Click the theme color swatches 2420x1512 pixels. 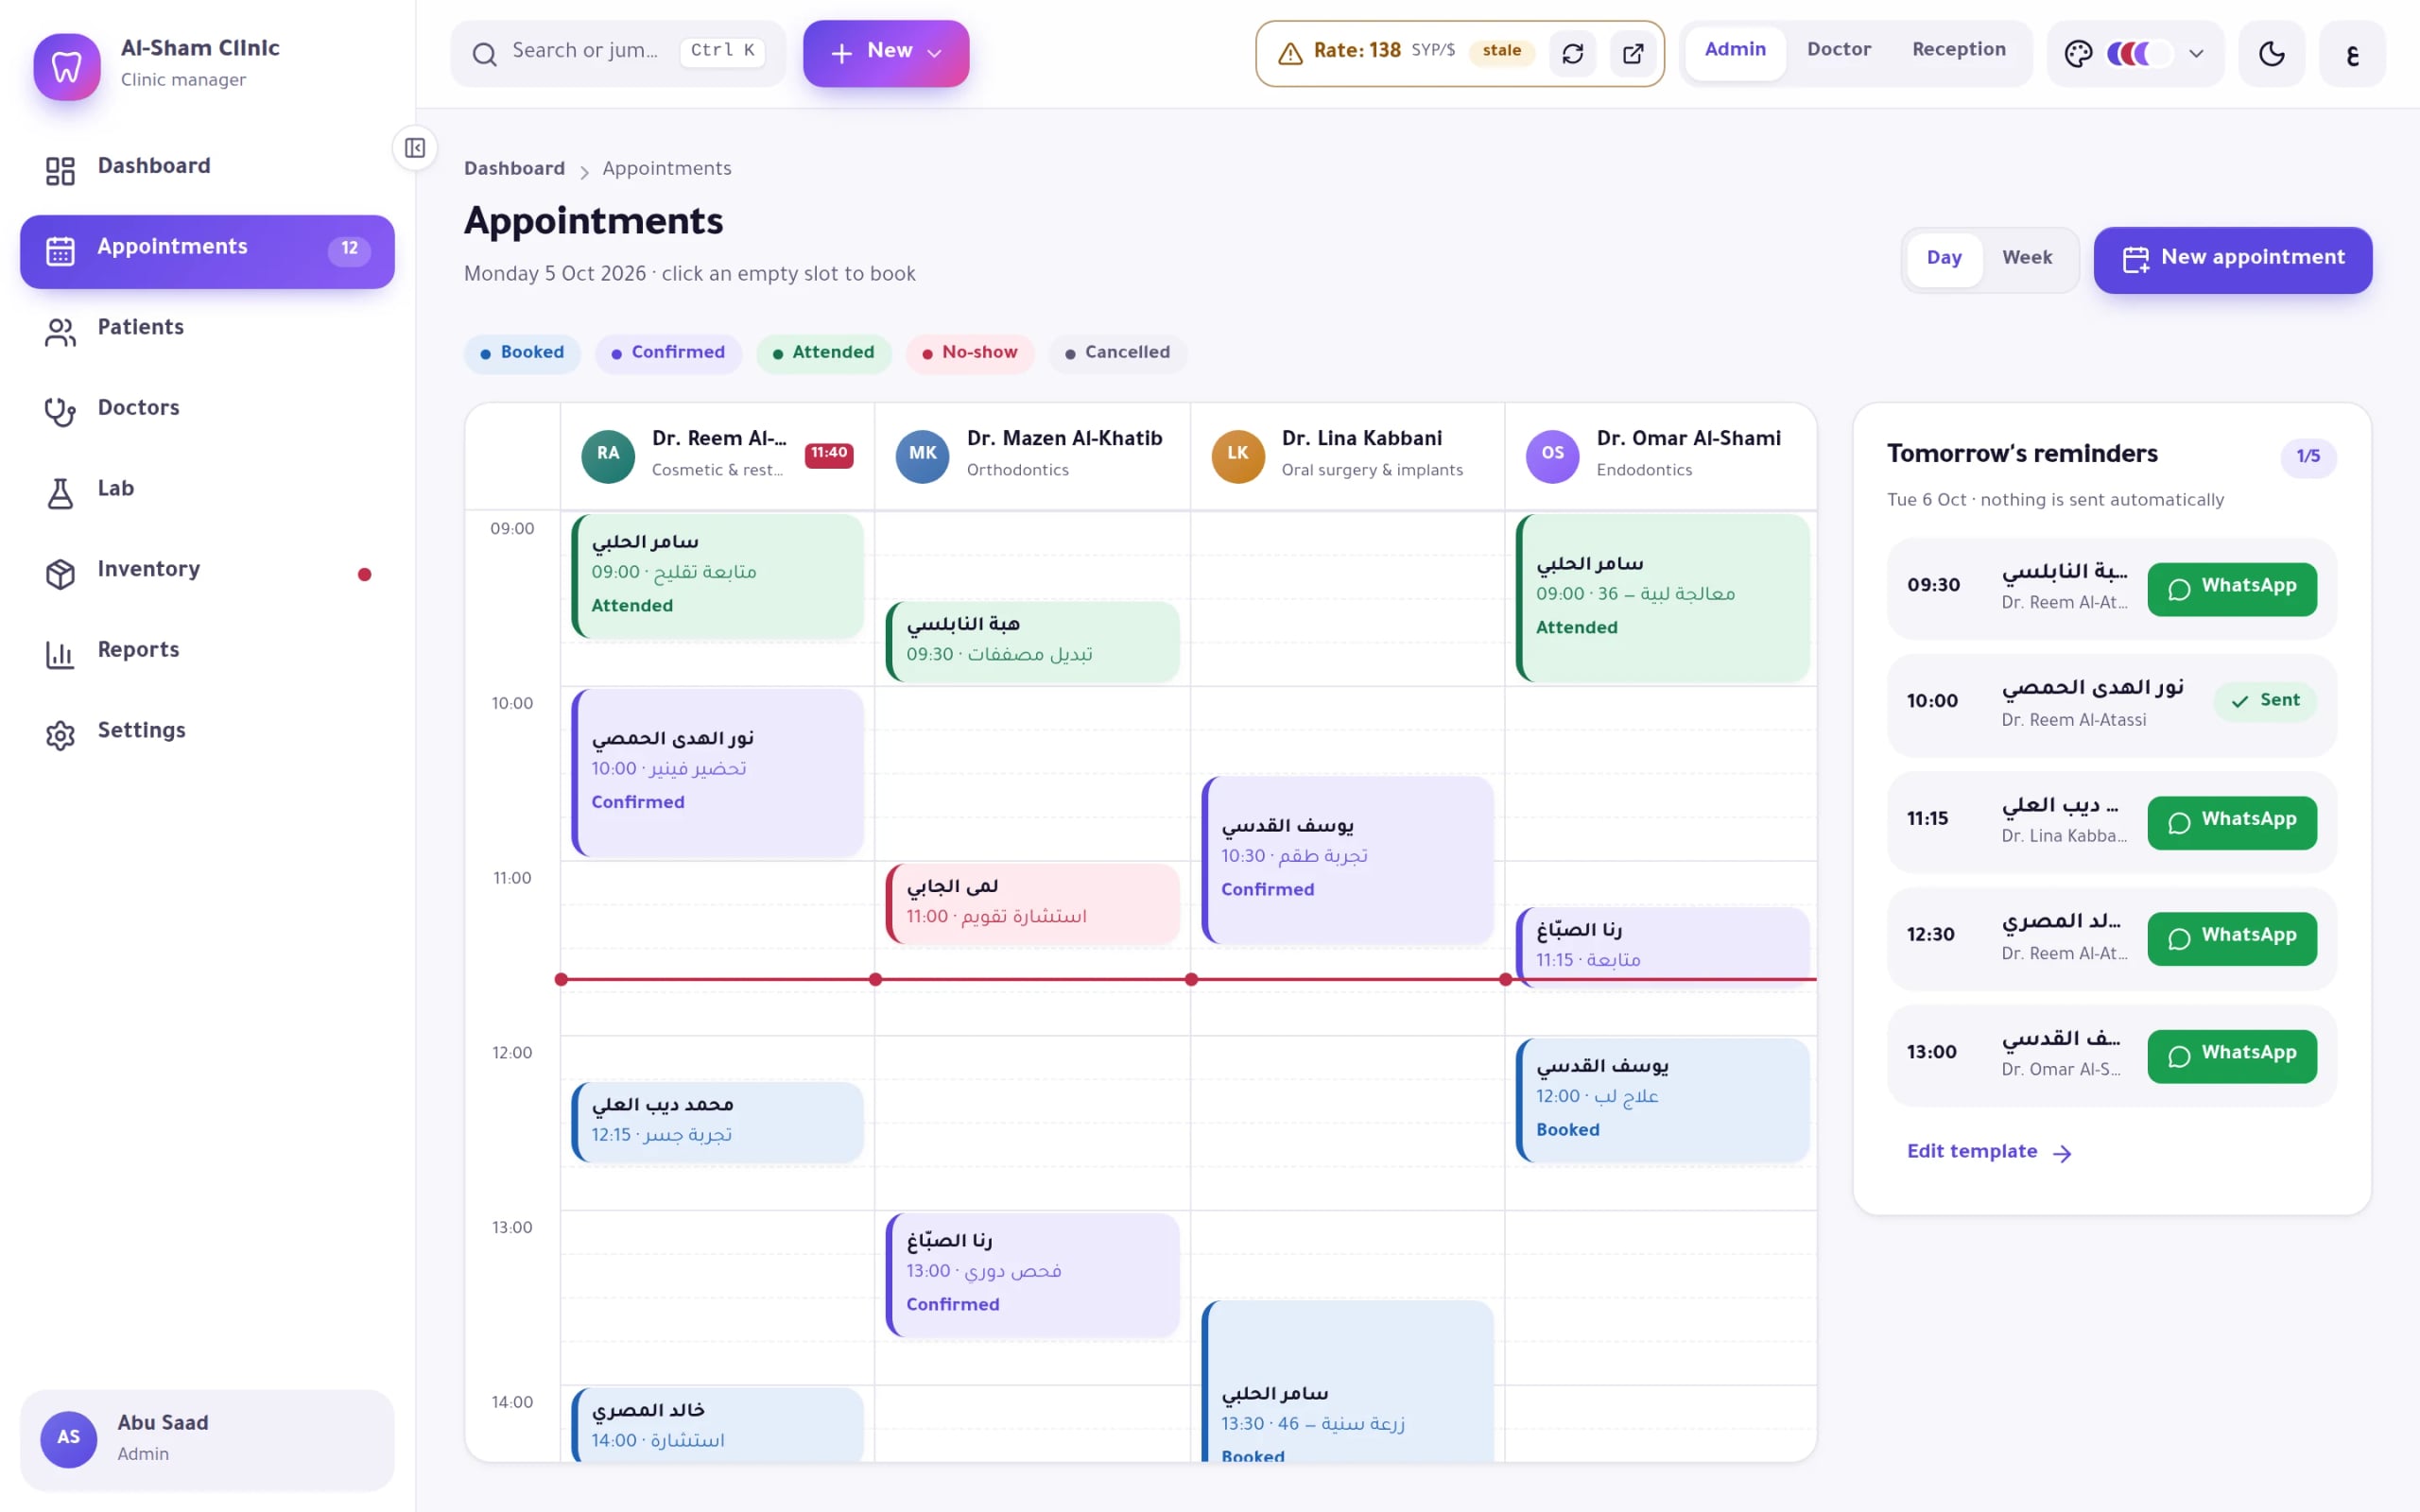(2139, 53)
